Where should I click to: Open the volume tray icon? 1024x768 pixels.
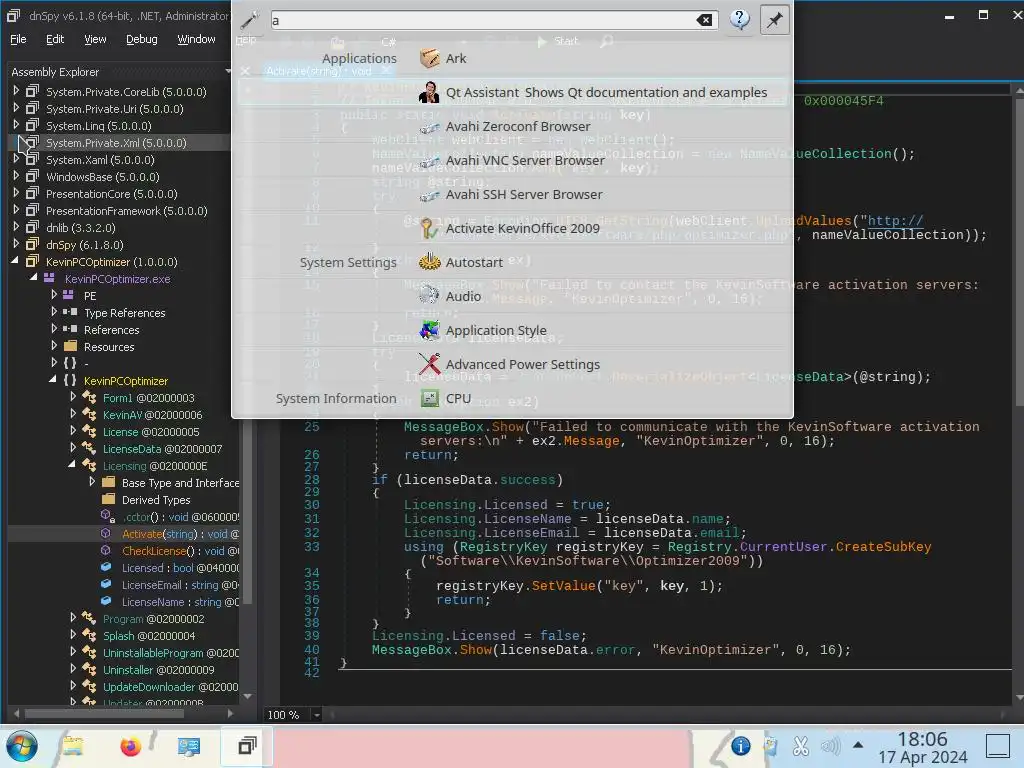[831, 746]
